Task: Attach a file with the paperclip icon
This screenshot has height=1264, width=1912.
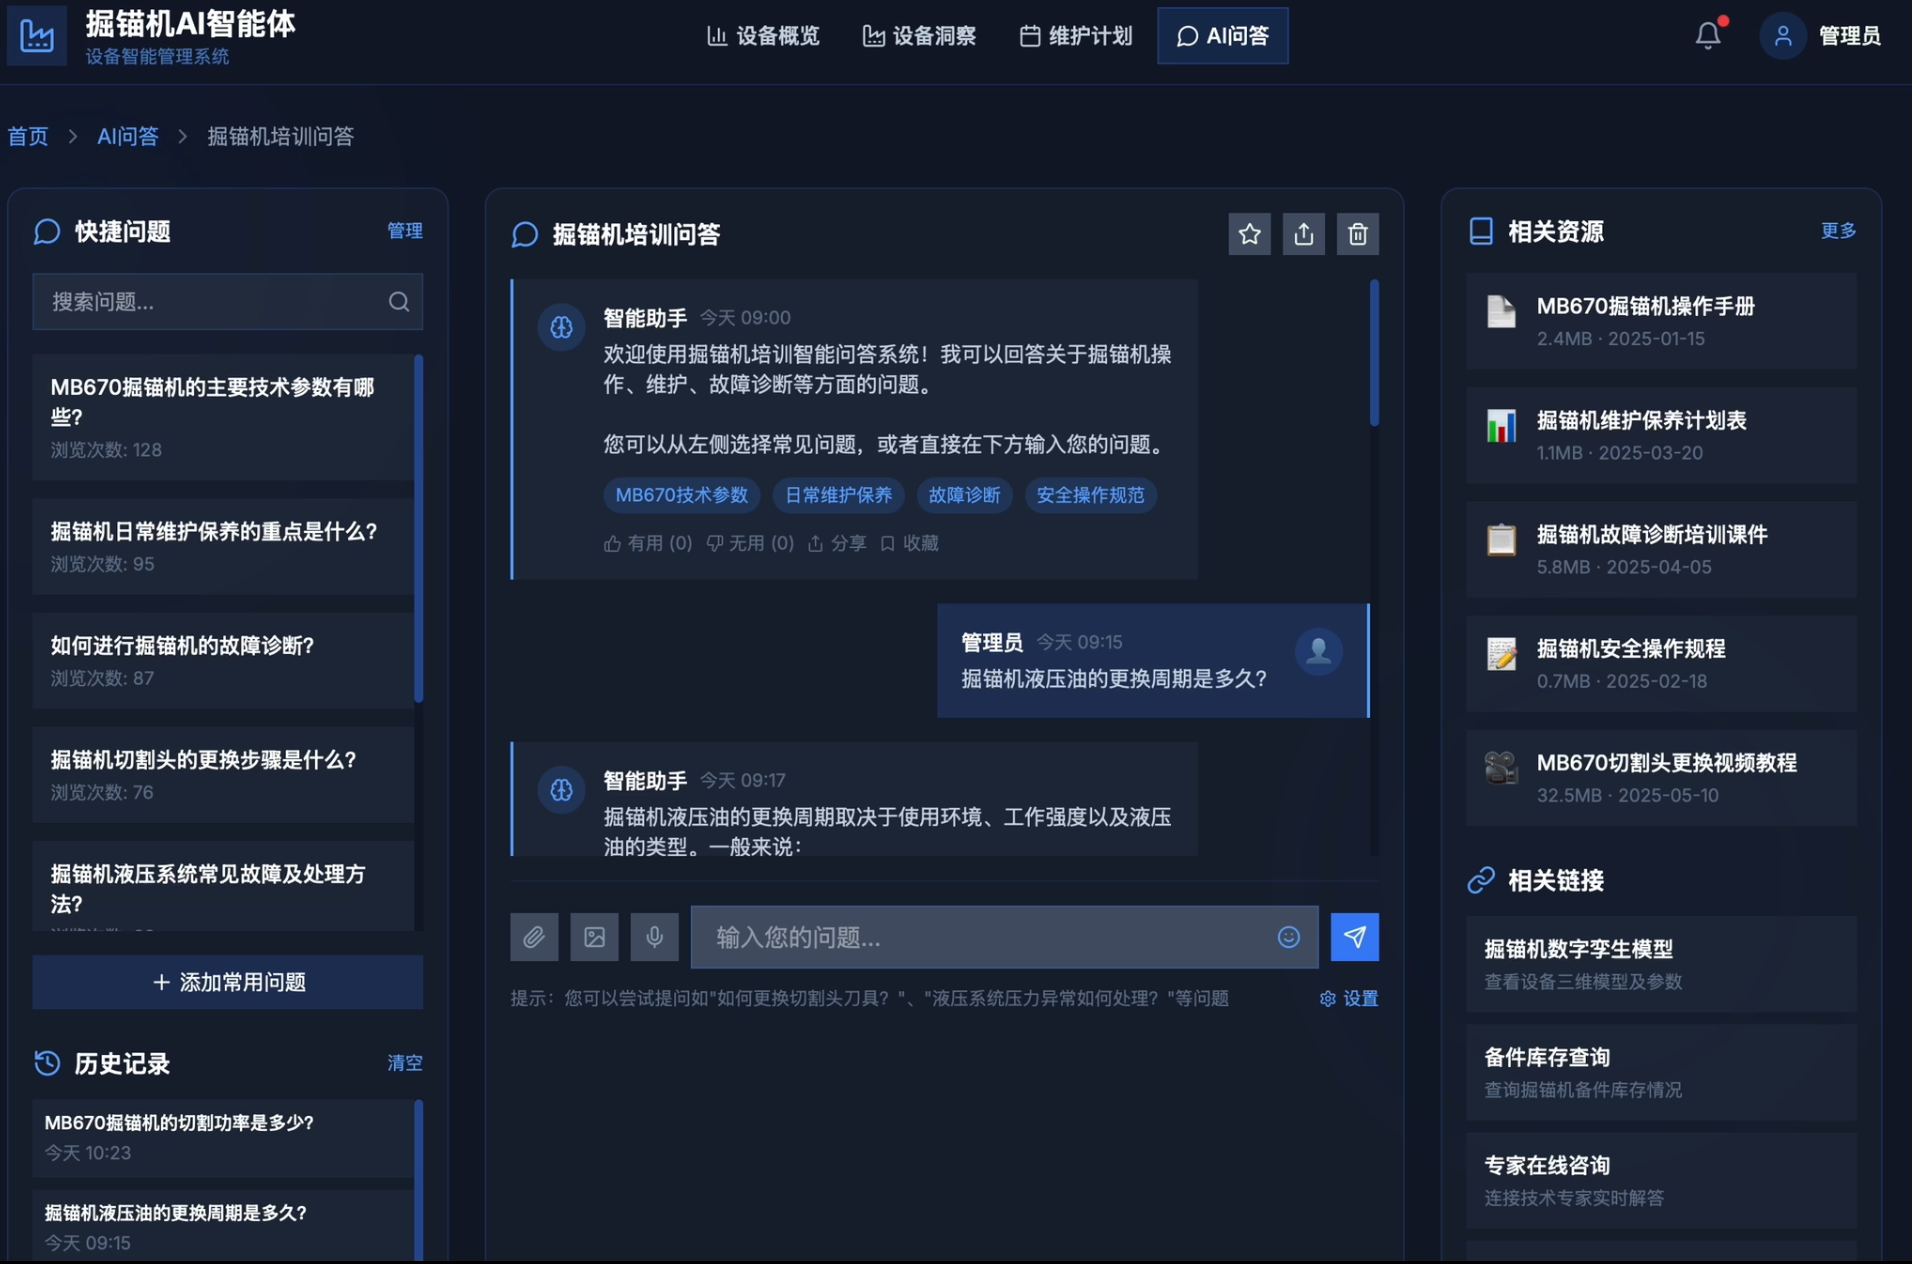Action: 534,937
